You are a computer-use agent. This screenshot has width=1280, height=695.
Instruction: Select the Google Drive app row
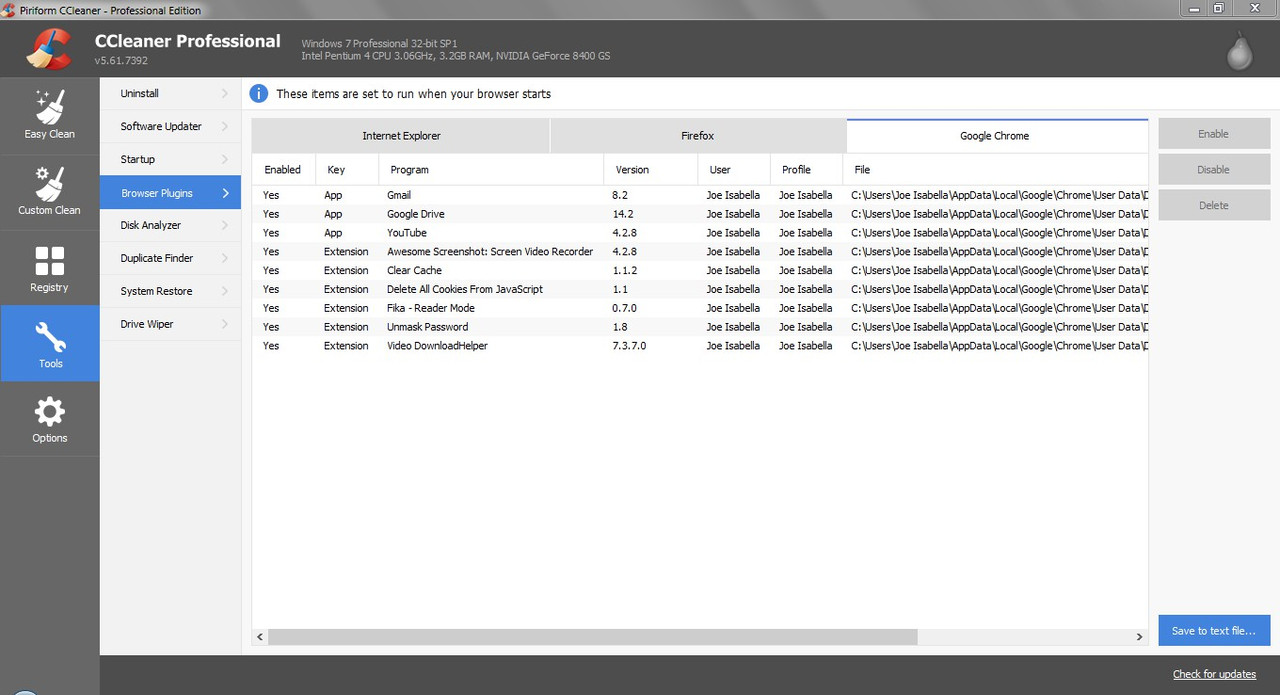700,214
